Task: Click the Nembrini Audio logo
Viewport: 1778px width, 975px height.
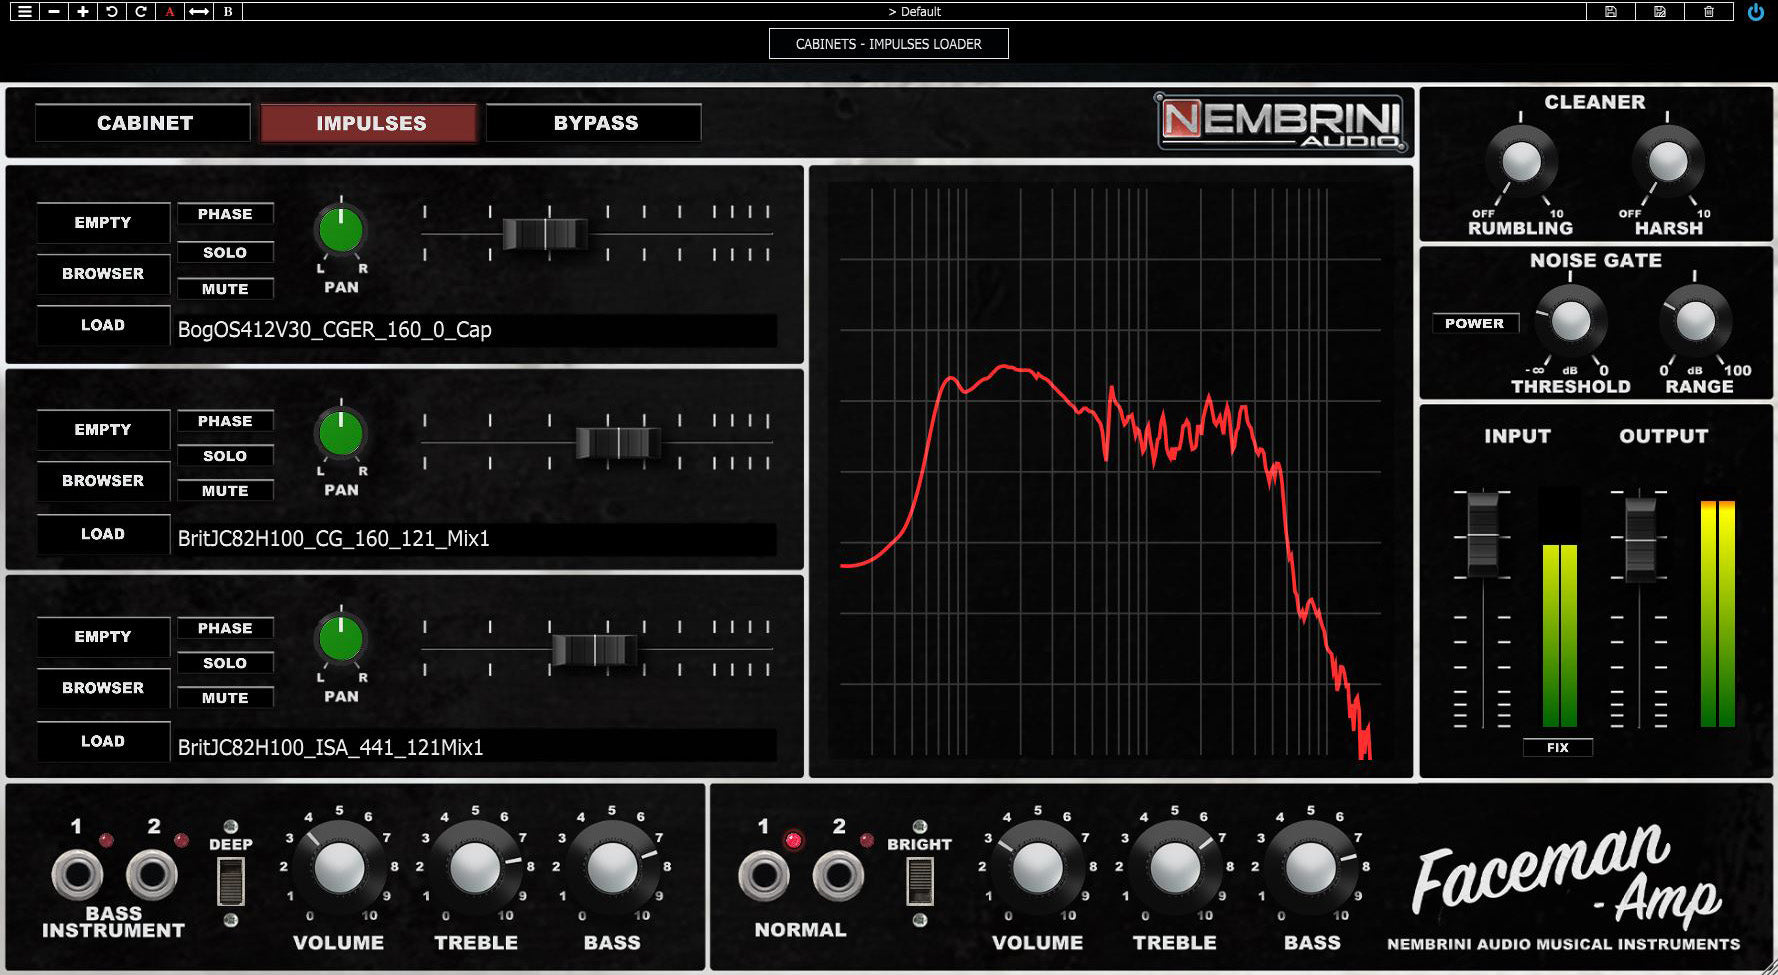Action: coord(1282,123)
